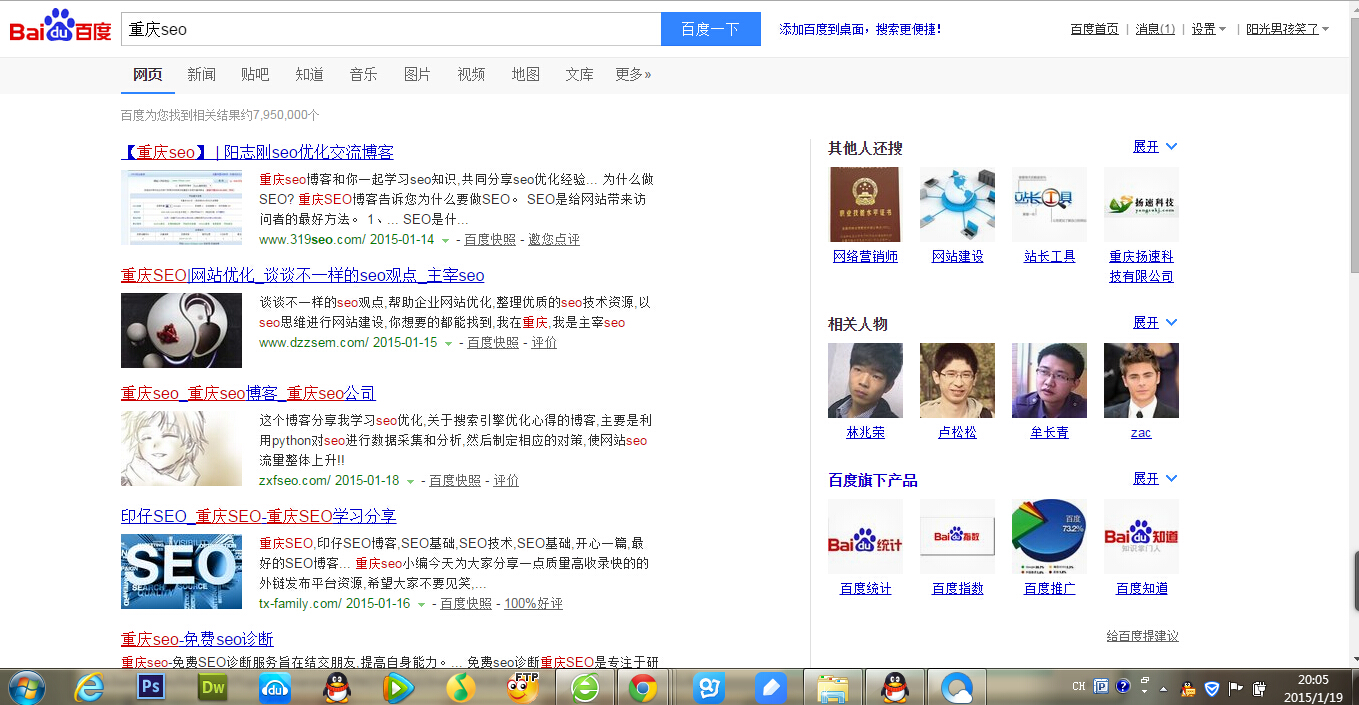Expand the green arrow after www.319seo.com date
This screenshot has width=1359, height=705.
click(446, 241)
